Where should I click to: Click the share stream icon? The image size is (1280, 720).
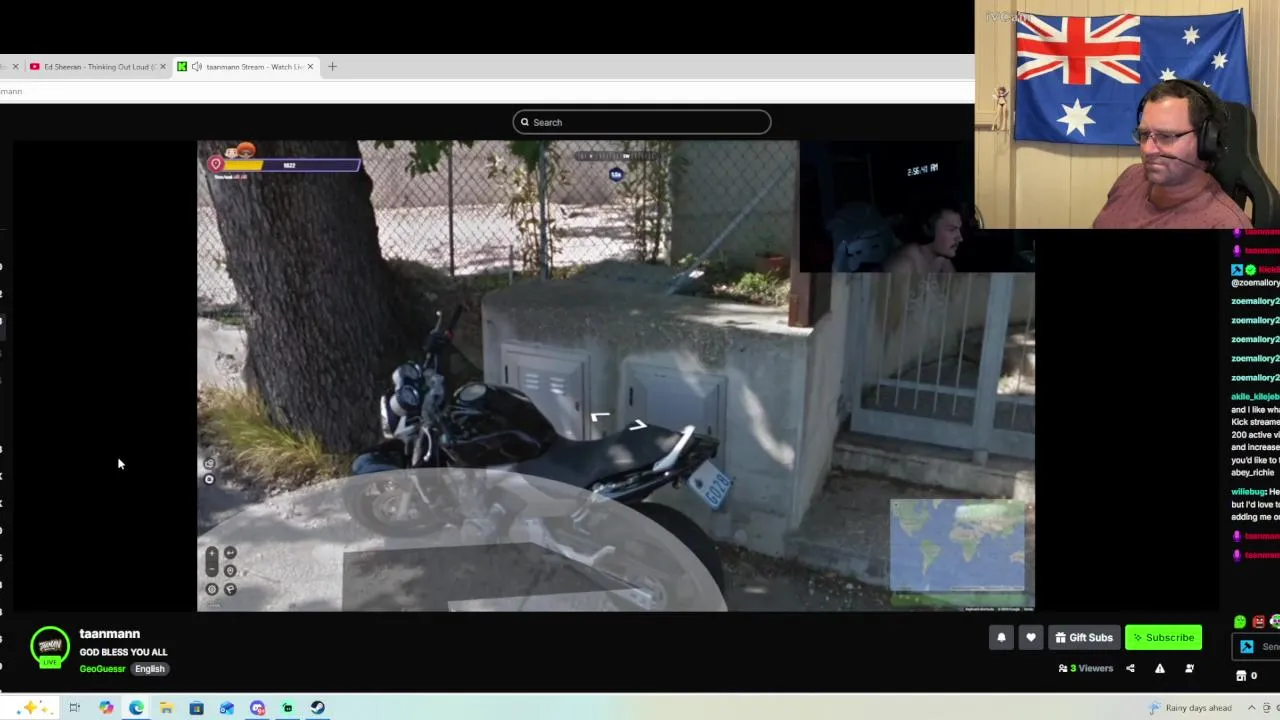pyautogui.click(x=1130, y=668)
